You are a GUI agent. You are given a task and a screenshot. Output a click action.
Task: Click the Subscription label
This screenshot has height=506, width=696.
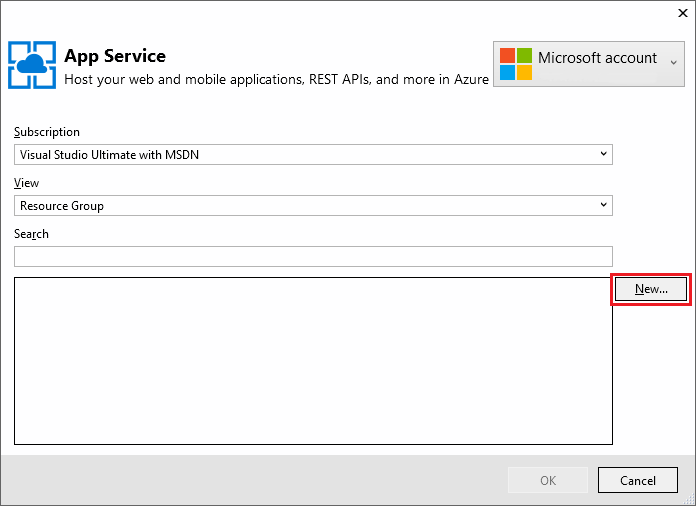coord(47,132)
